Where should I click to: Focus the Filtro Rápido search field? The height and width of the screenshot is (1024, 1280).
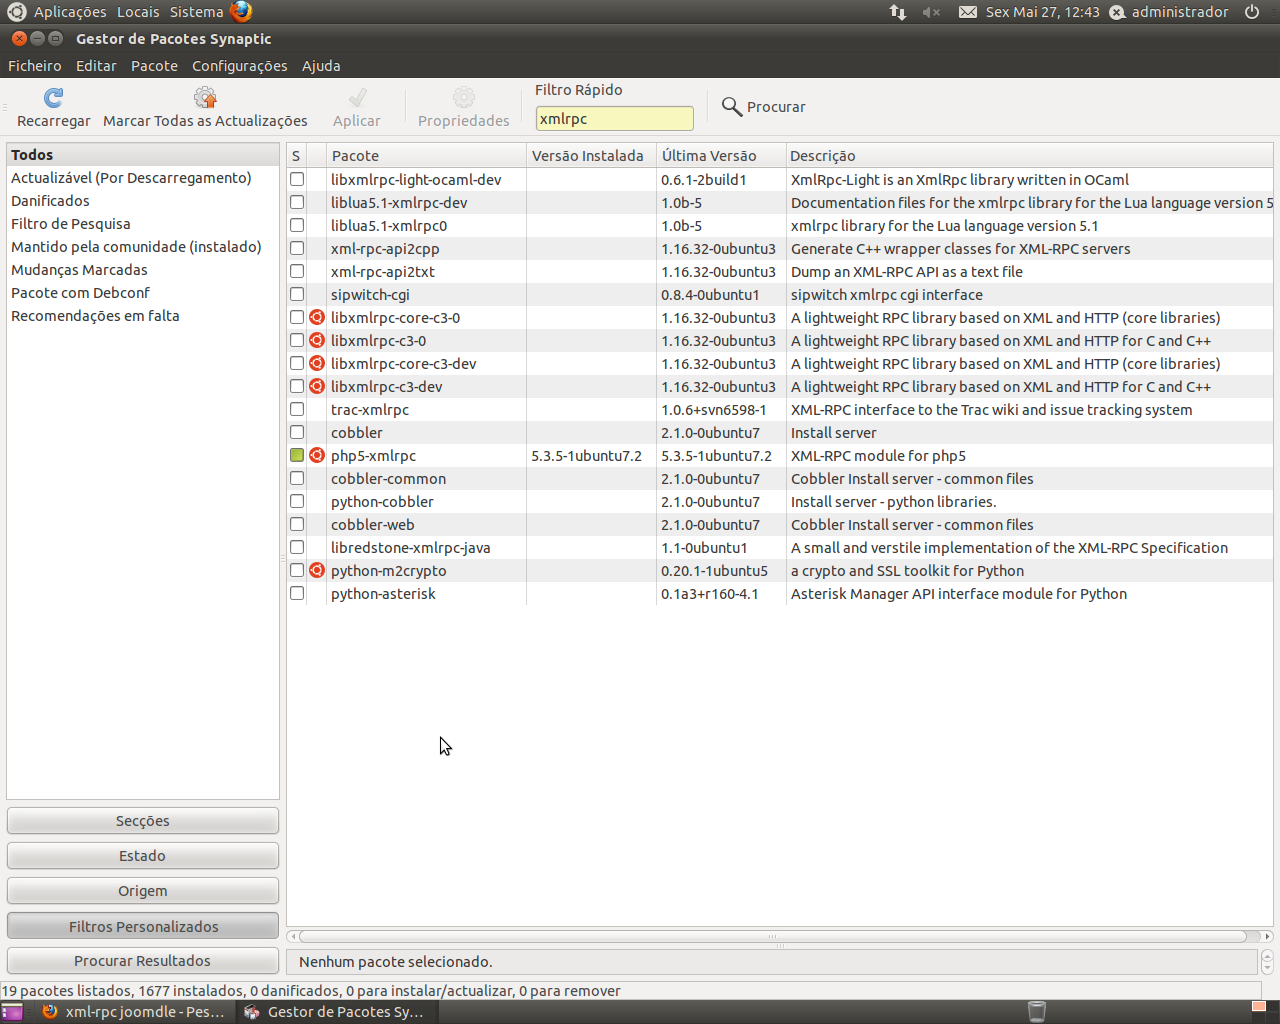614,119
